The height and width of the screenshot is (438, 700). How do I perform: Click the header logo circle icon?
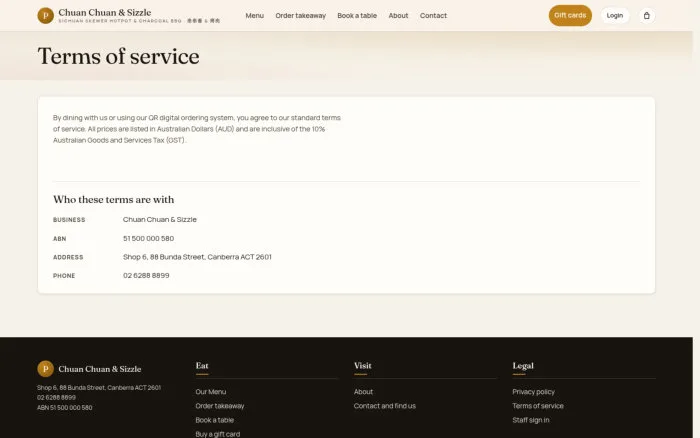click(x=45, y=16)
